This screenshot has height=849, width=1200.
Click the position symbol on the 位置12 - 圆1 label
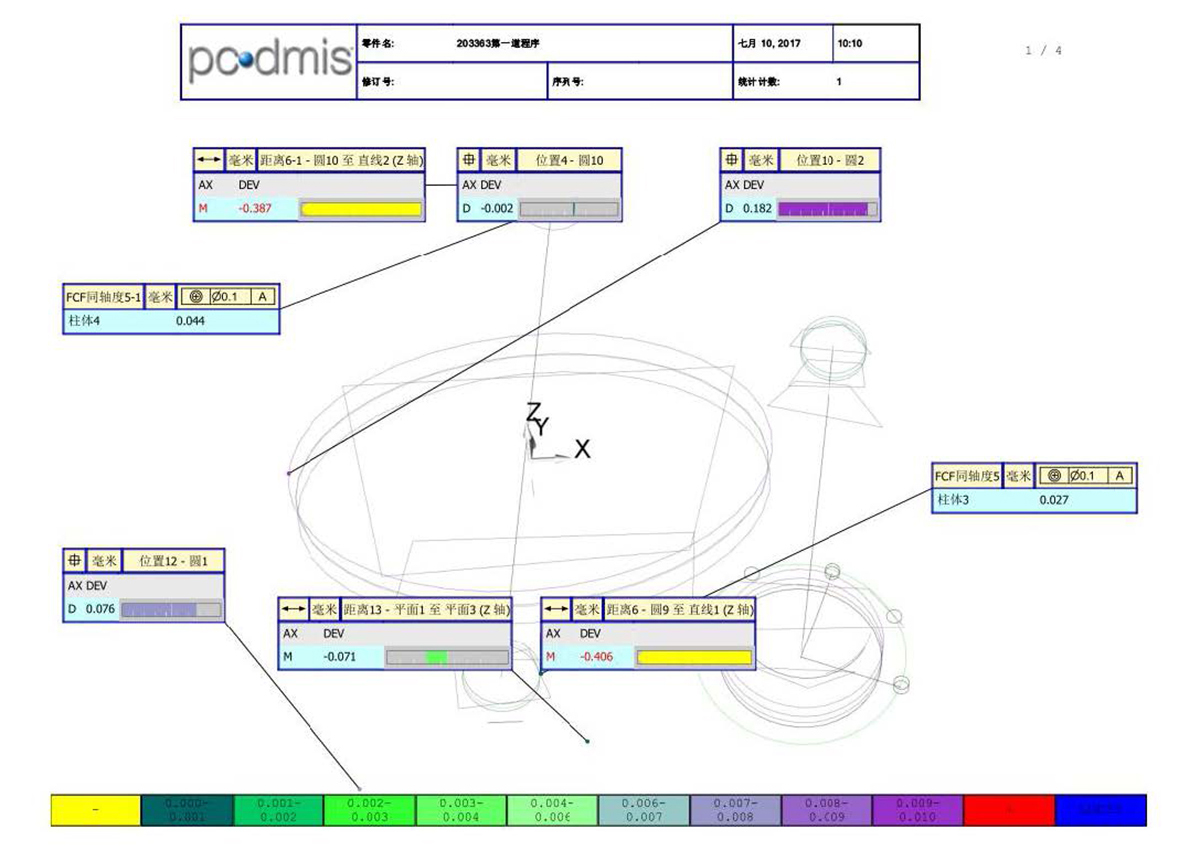(x=75, y=561)
